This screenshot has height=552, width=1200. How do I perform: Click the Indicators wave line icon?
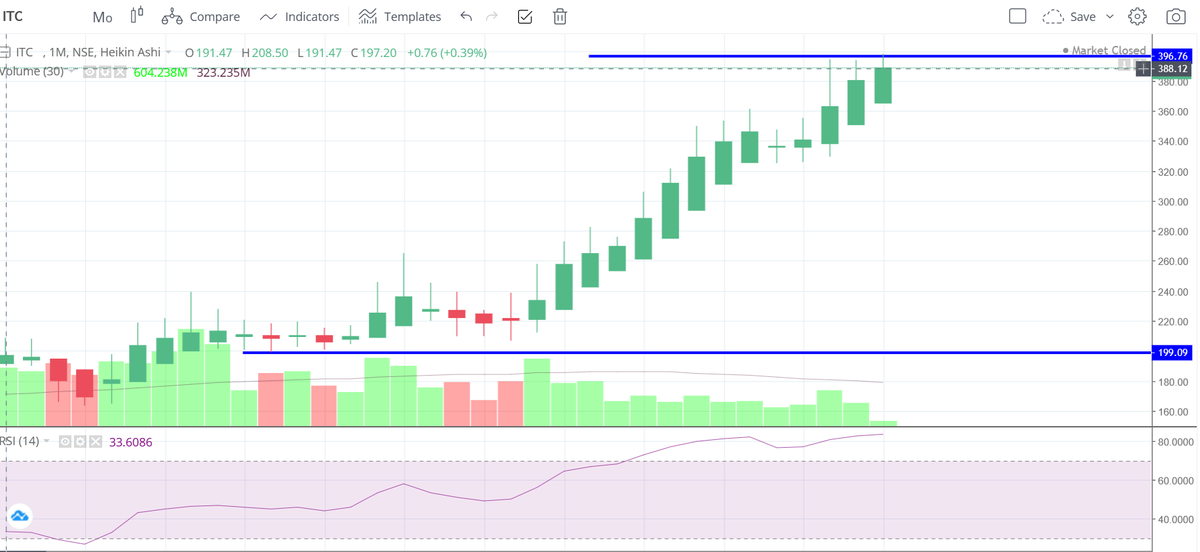(268, 17)
